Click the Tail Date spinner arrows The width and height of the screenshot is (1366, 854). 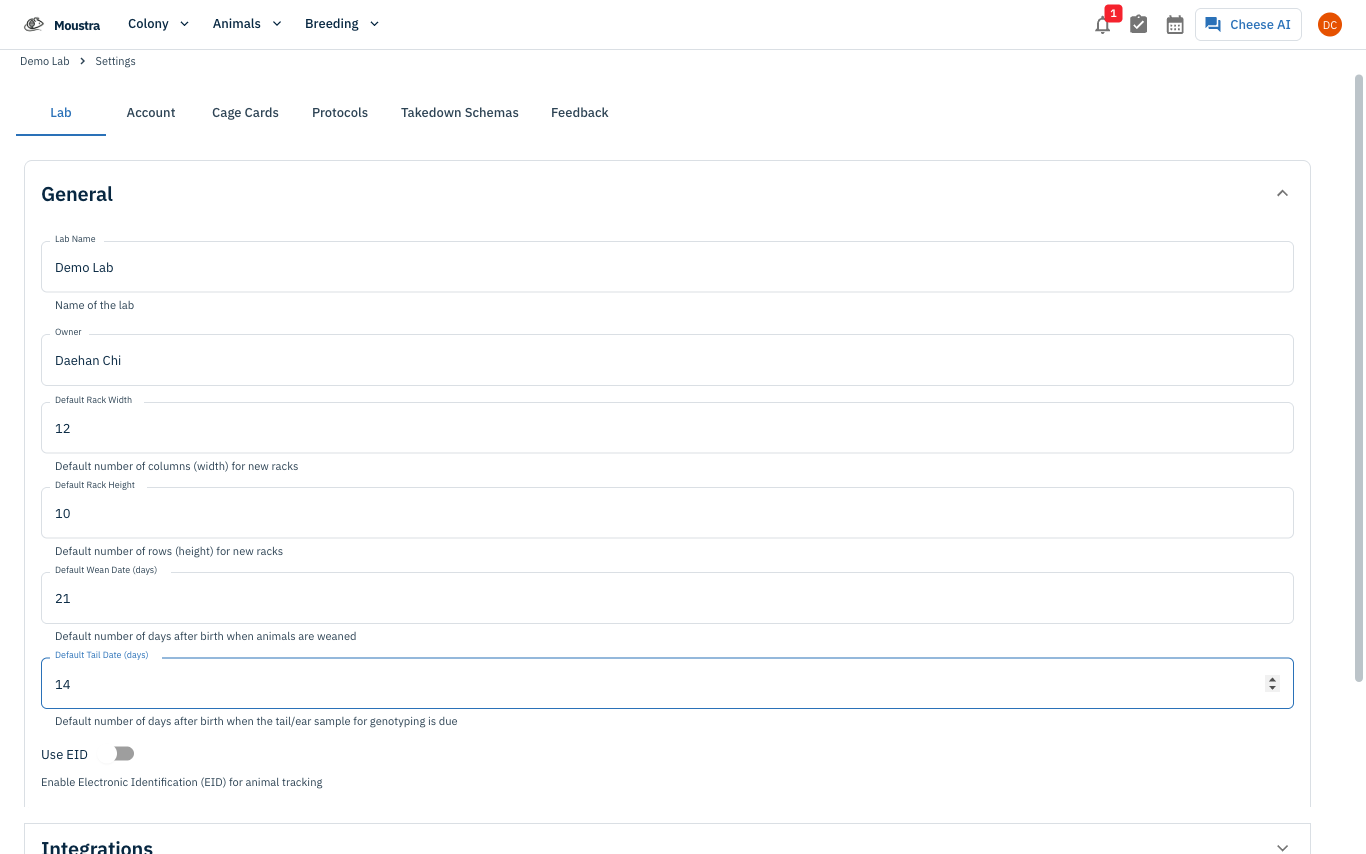pos(1272,684)
